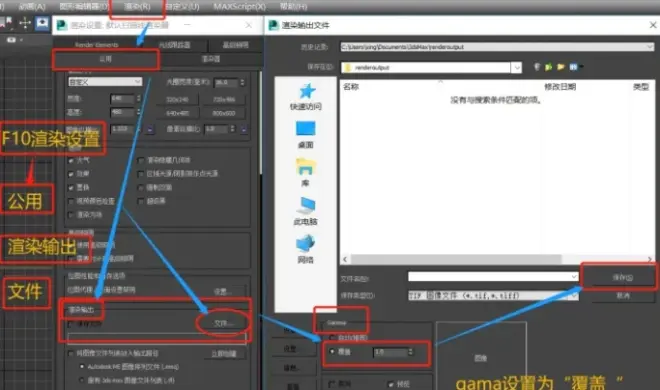Adjust gamma override value spinner
Screen dimensions: 660x390
point(410,352)
